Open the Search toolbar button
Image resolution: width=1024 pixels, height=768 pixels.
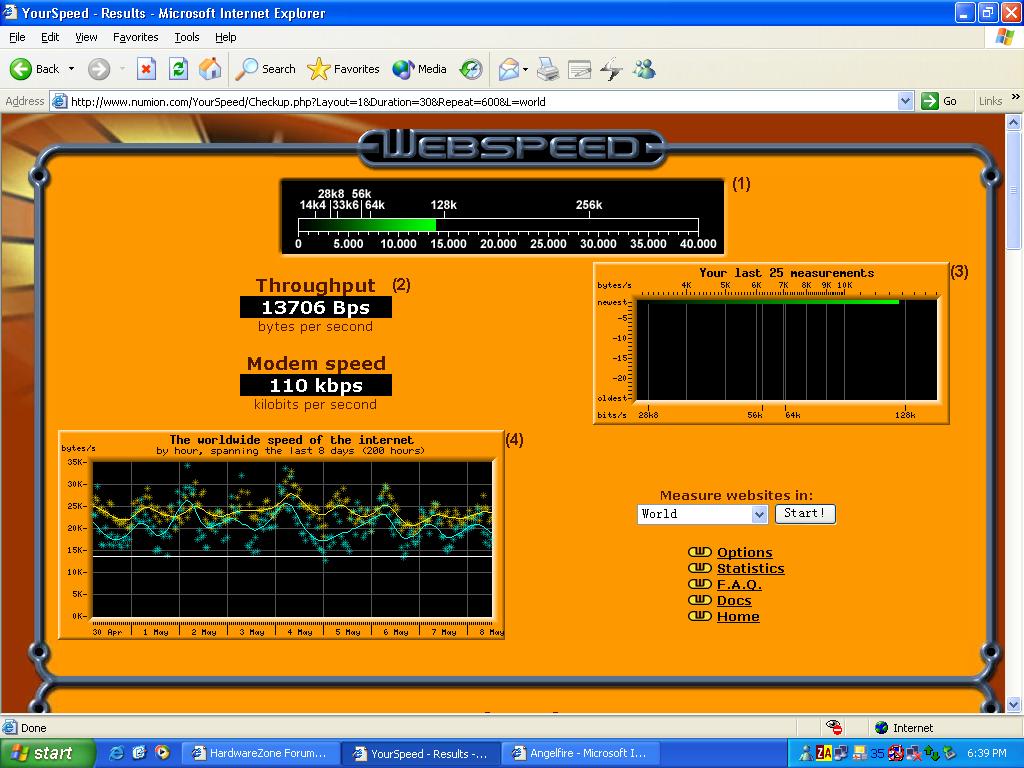click(x=266, y=69)
